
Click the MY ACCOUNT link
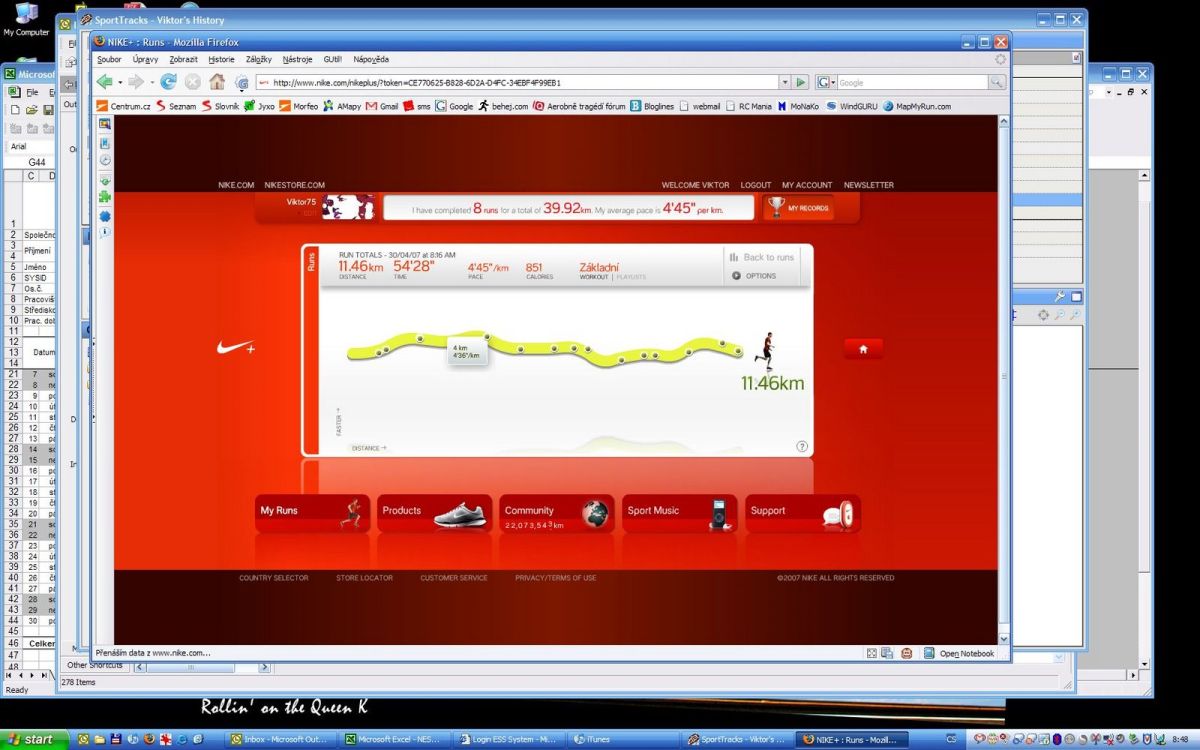[x=807, y=185]
